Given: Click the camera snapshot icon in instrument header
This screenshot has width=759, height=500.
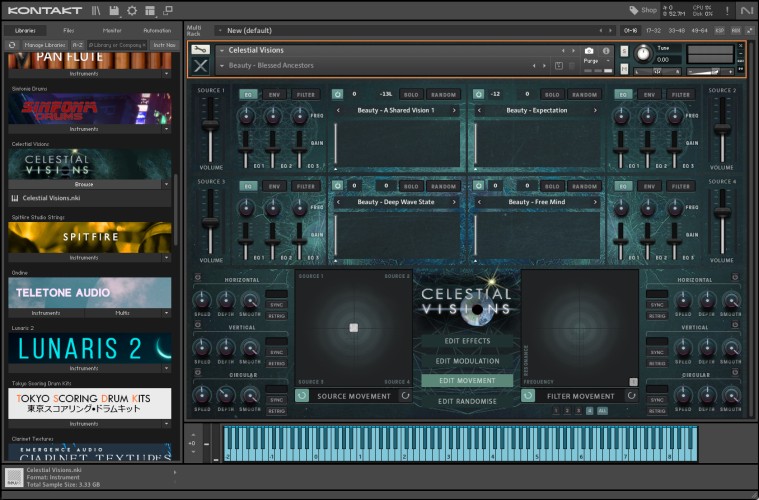Looking at the screenshot, I should (589, 50).
